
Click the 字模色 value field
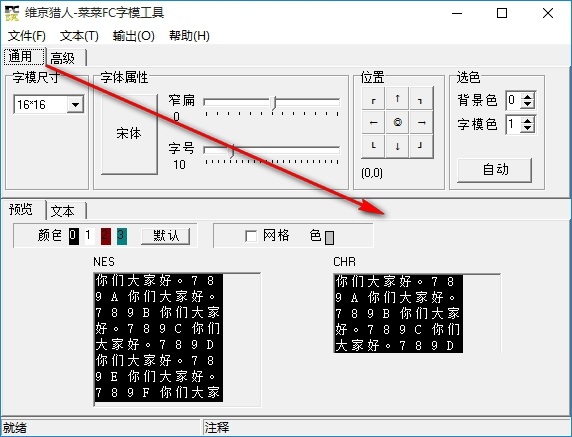click(514, 124)
